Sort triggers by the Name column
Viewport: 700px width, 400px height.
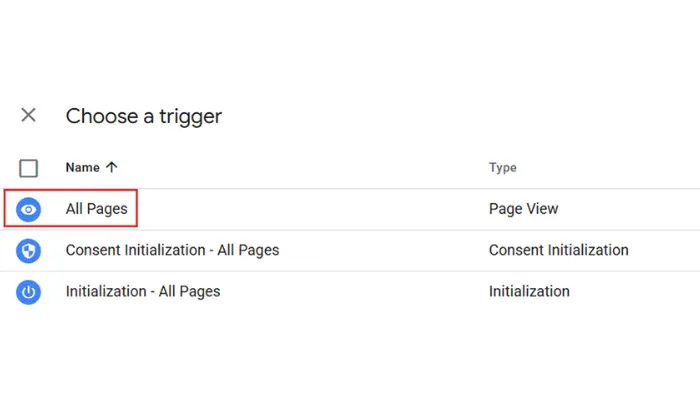84,168
